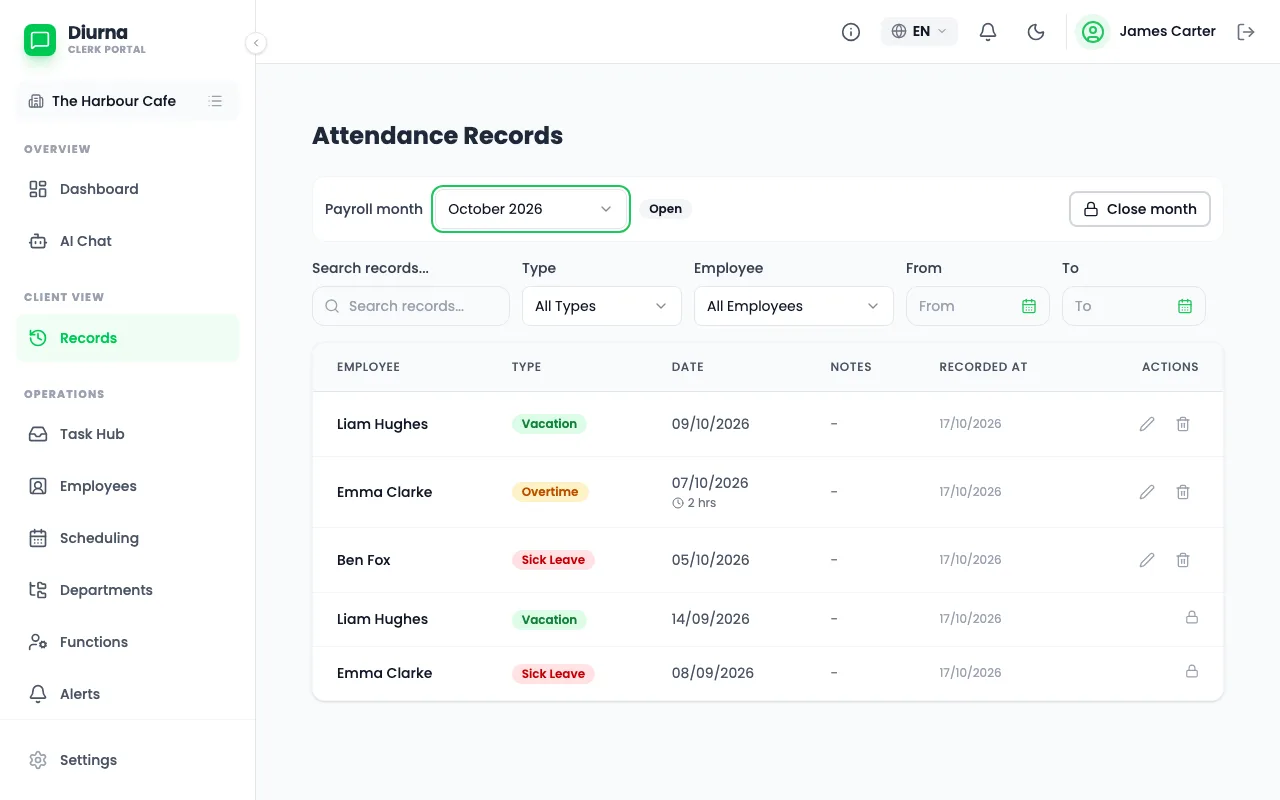
Task: Switch company via The Harbour Cafe selector
Action: click(x=128, y=101)
